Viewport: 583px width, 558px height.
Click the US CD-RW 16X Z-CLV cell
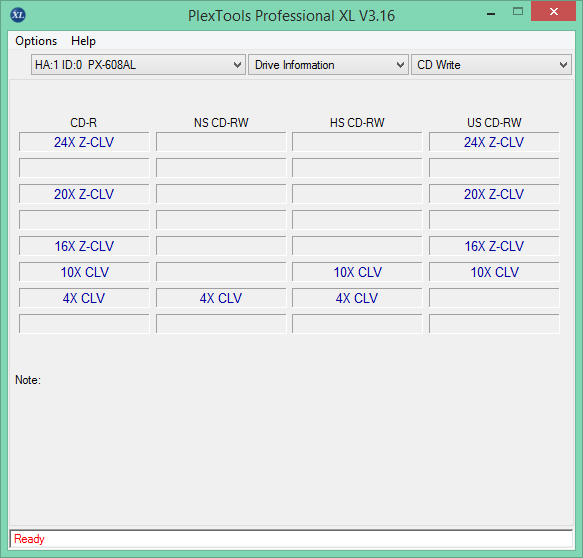pos(494,246)
